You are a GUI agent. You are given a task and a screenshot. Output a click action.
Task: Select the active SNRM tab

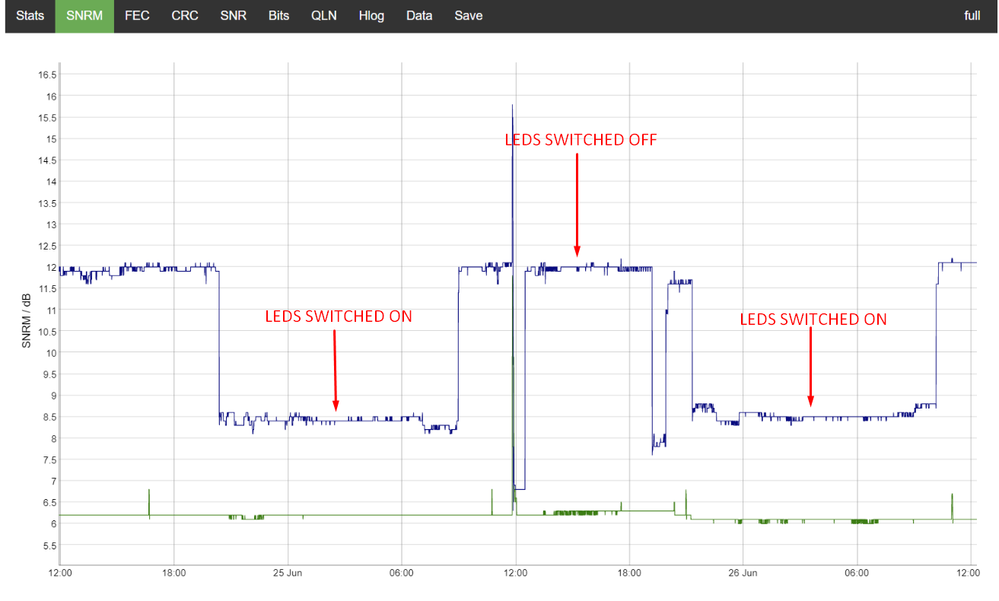(x=84, y=16)
